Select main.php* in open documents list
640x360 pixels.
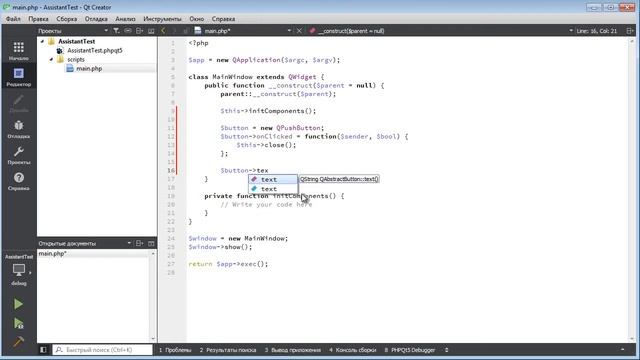[x=53, y=253]
